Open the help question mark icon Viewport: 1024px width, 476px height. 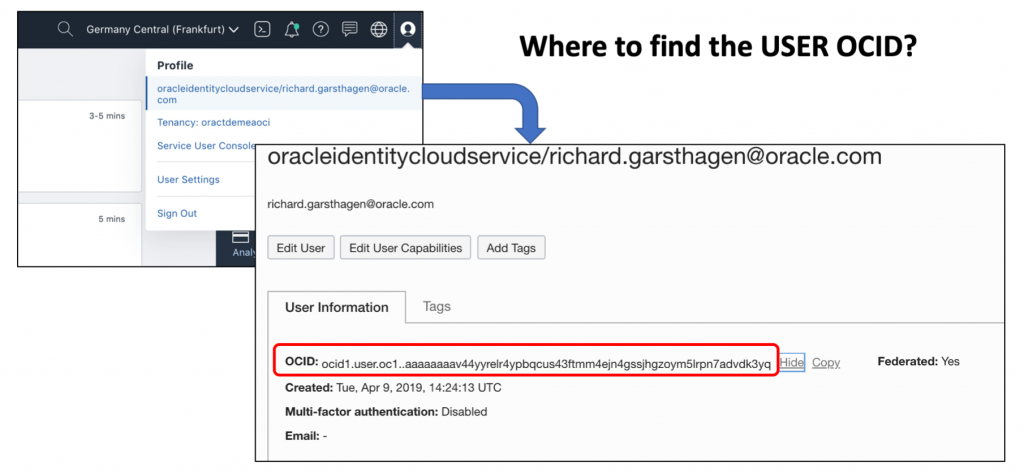click(x=321, y=29)
